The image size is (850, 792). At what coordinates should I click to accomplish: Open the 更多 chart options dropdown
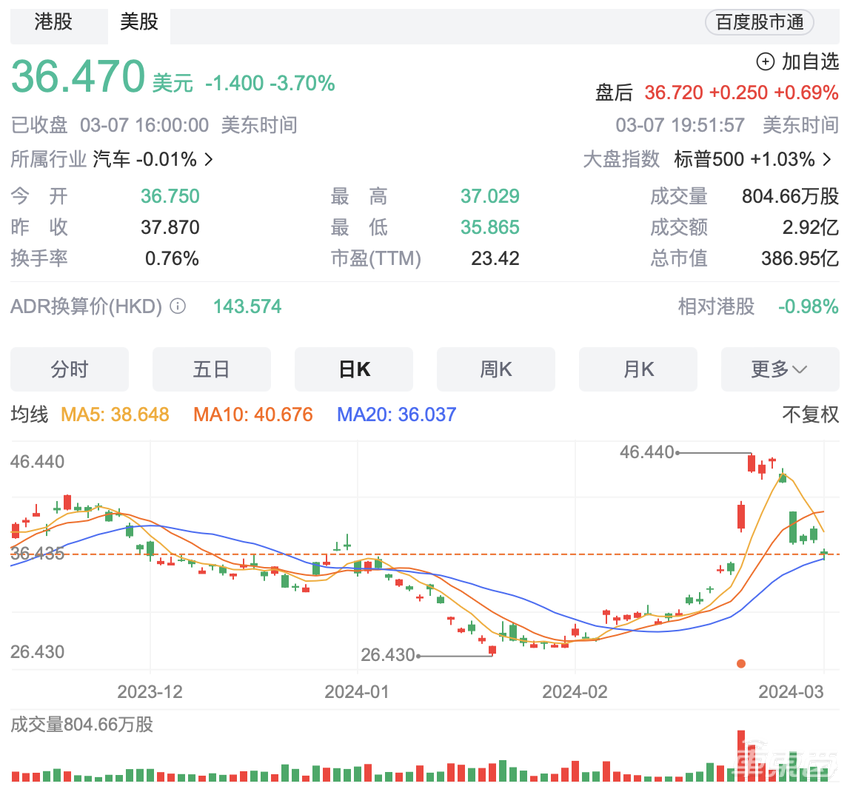tap(780, 369)
